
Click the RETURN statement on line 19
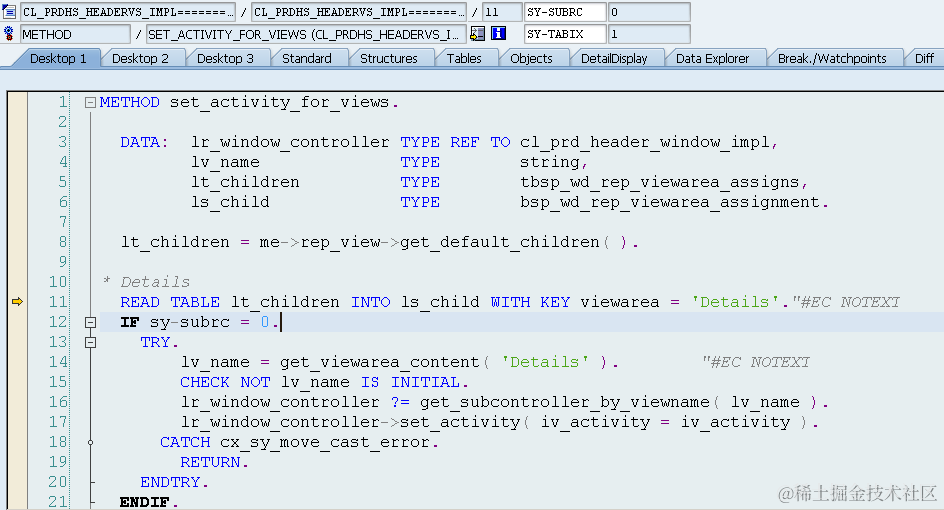(210, 462)
